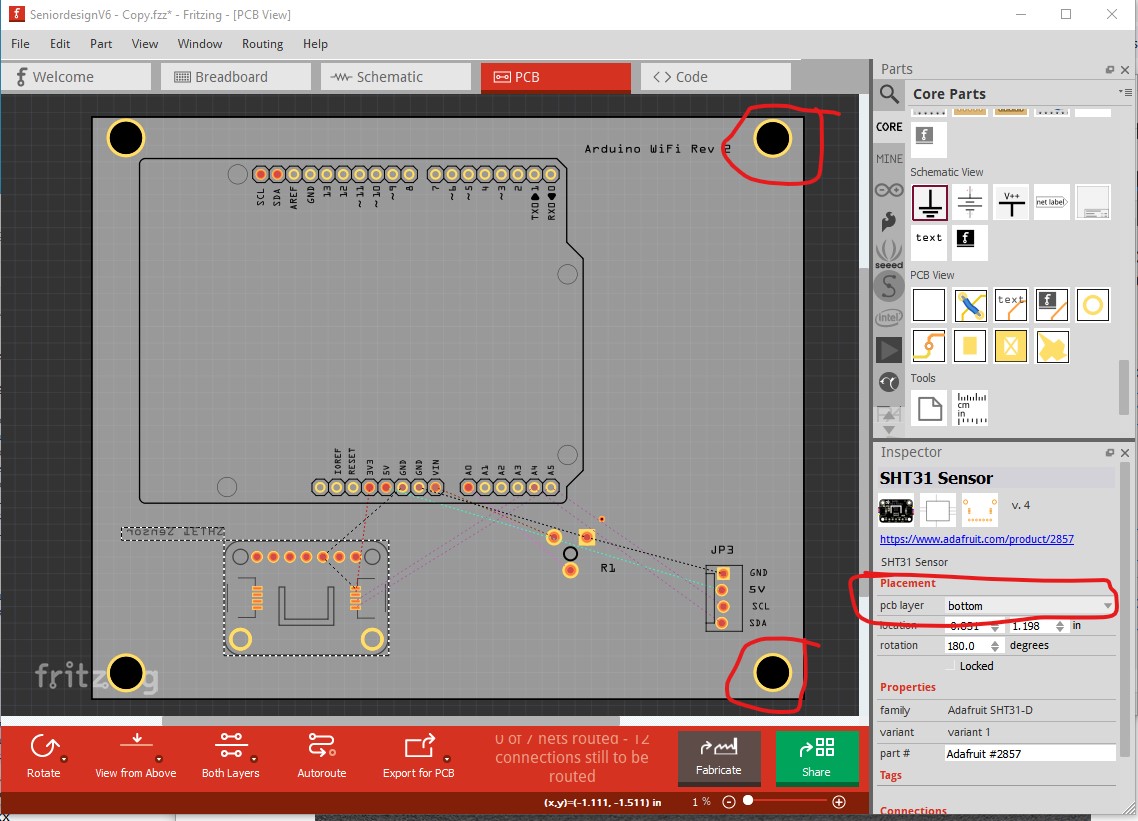
Task: Open the Routing menu
Action: click(x=263, y=44)
